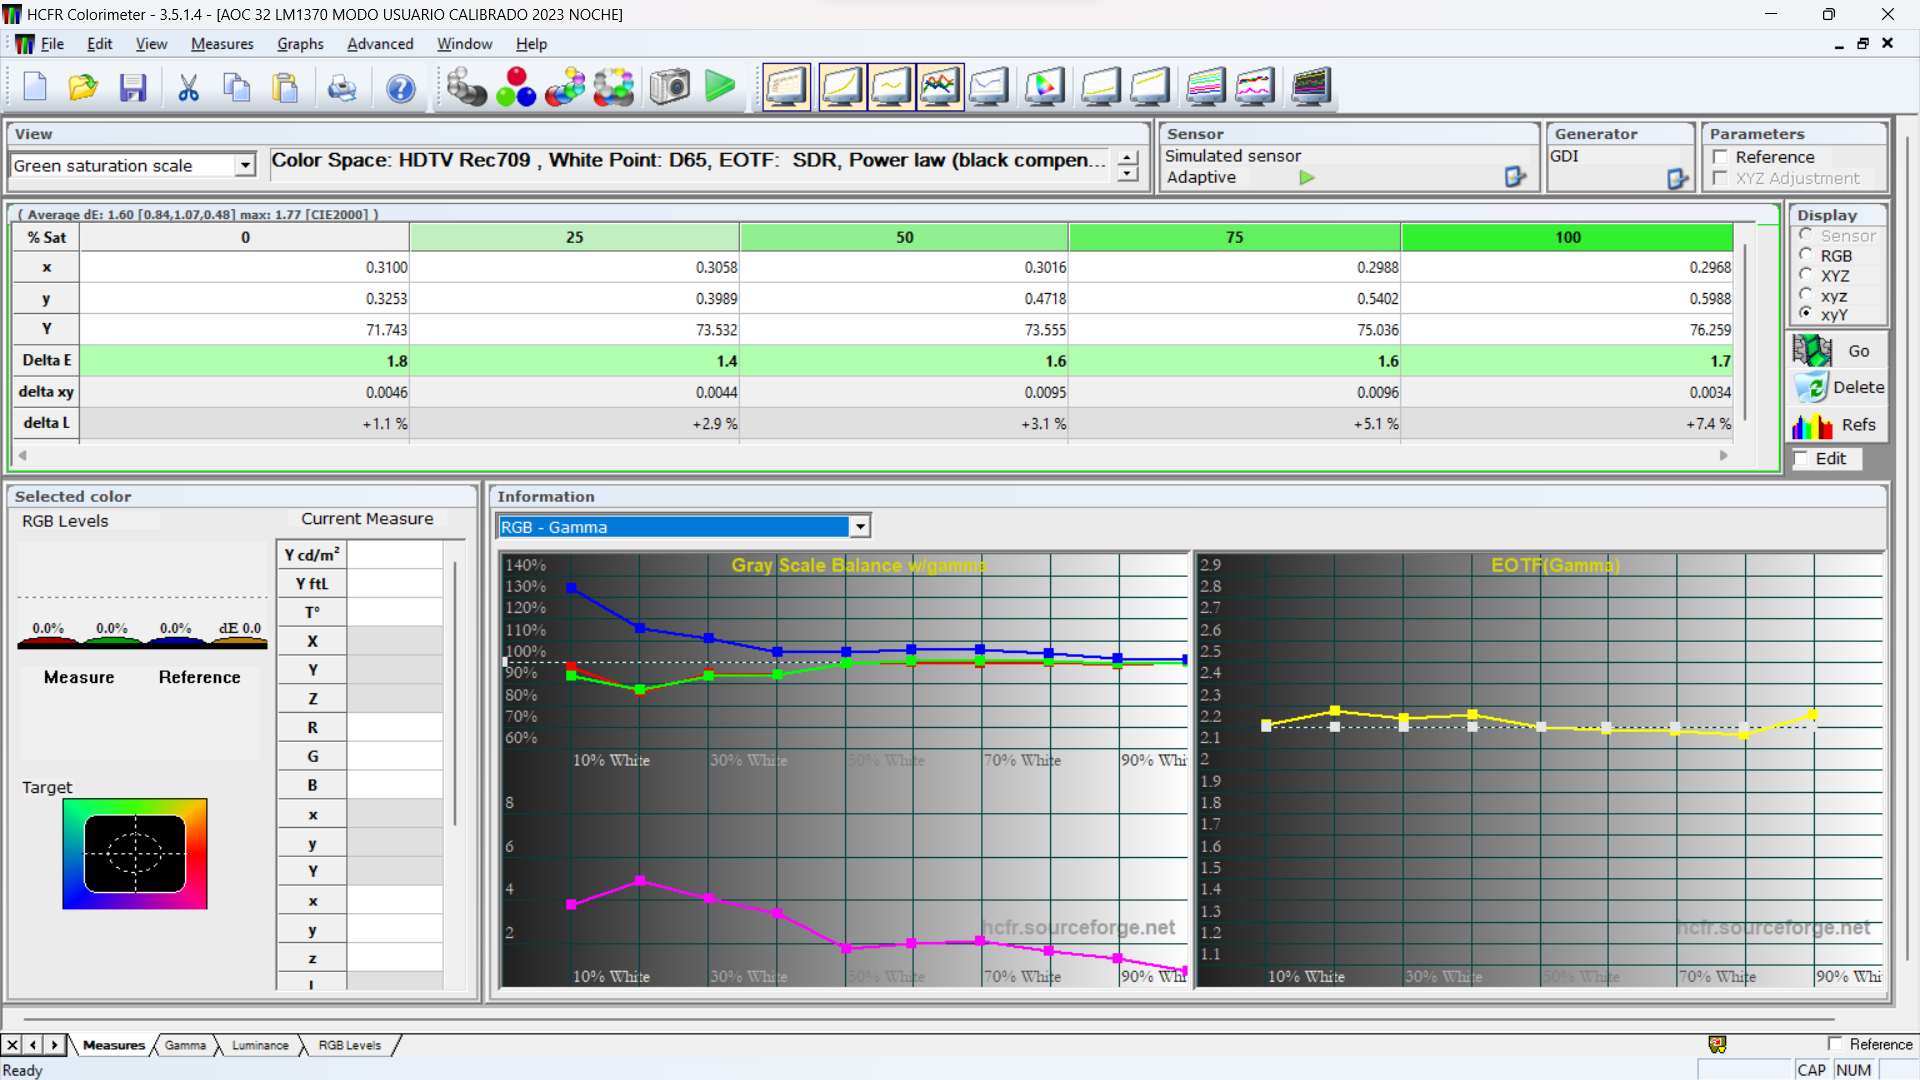The width and height of the screenshot is (1920, 1080).
Task: Toggle the Reference checkbox in status bar
Action: tap(1835, 1044)
